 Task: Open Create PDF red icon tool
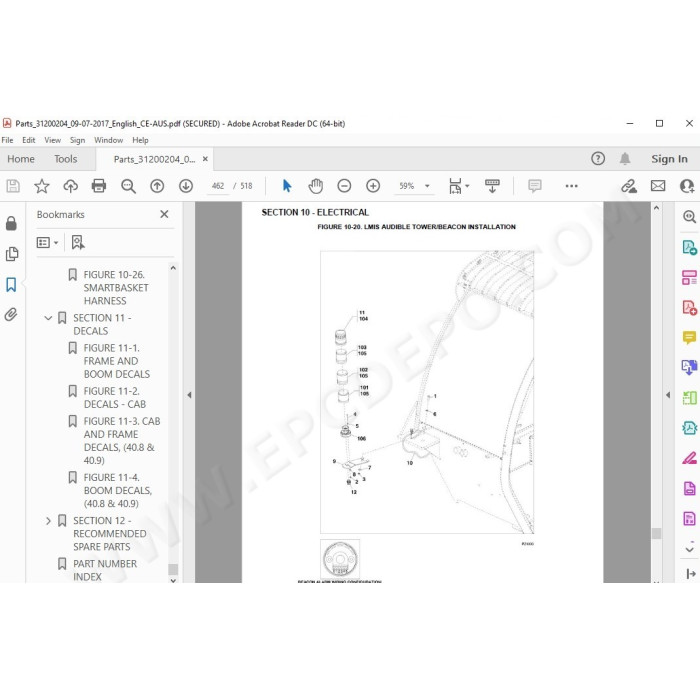(x=689, y=308)
